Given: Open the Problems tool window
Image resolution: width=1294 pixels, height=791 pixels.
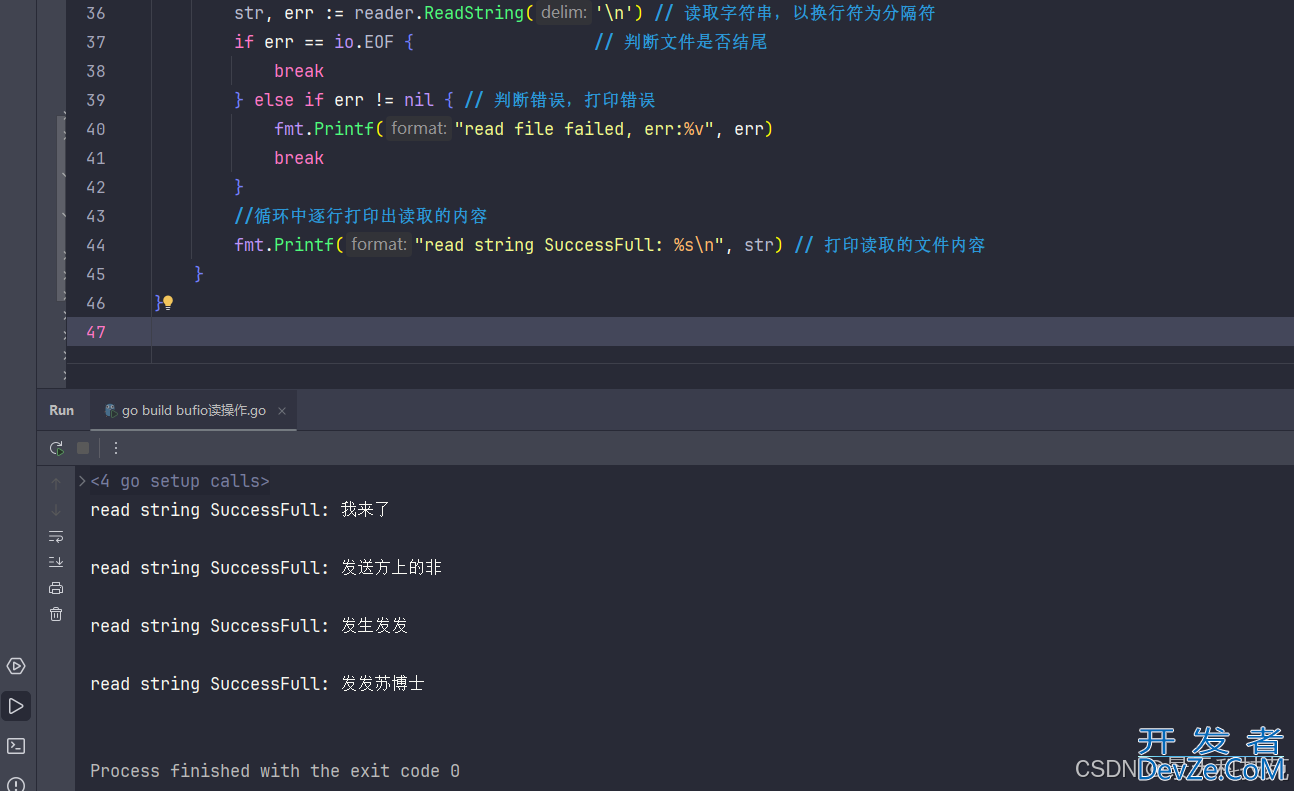Looking at the screenshot, I should pos(16,784).
